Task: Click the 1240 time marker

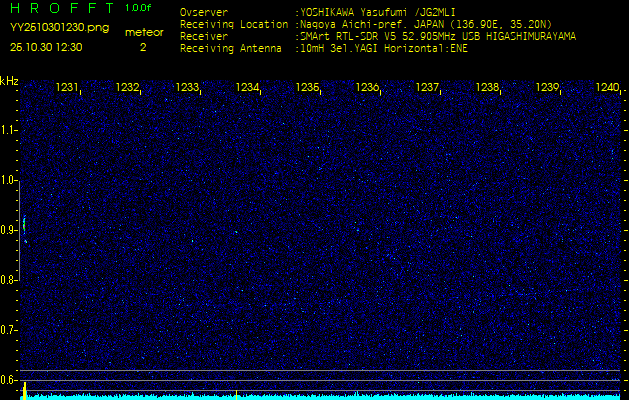Action: pos(606,88)
